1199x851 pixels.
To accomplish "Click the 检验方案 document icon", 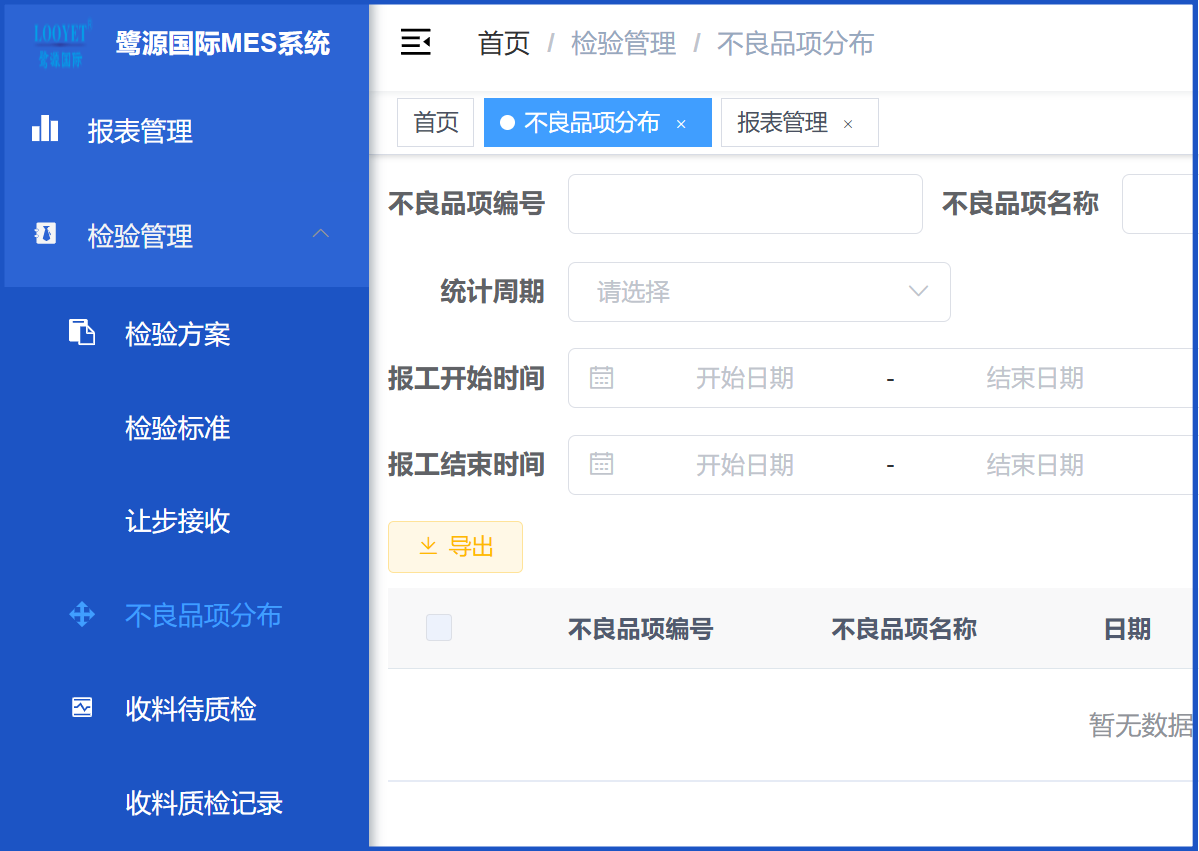I will (x=82, y=333).
